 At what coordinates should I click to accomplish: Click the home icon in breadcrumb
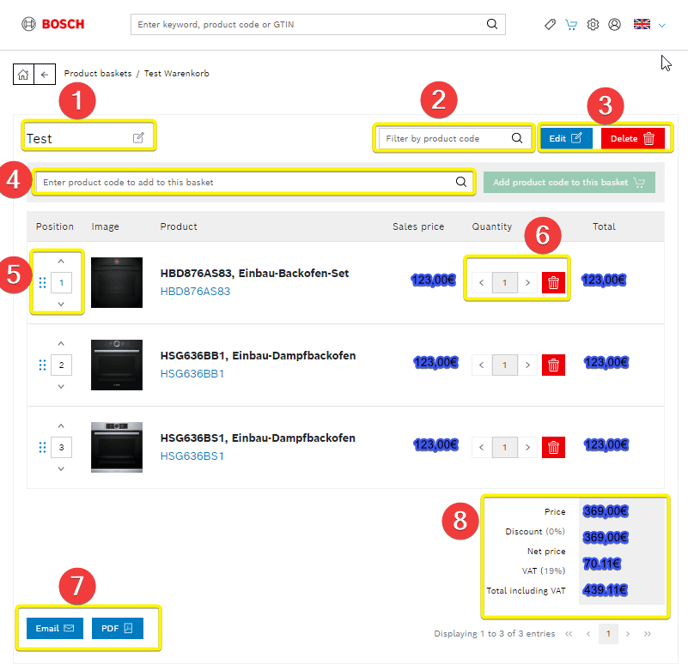(22, 74)
